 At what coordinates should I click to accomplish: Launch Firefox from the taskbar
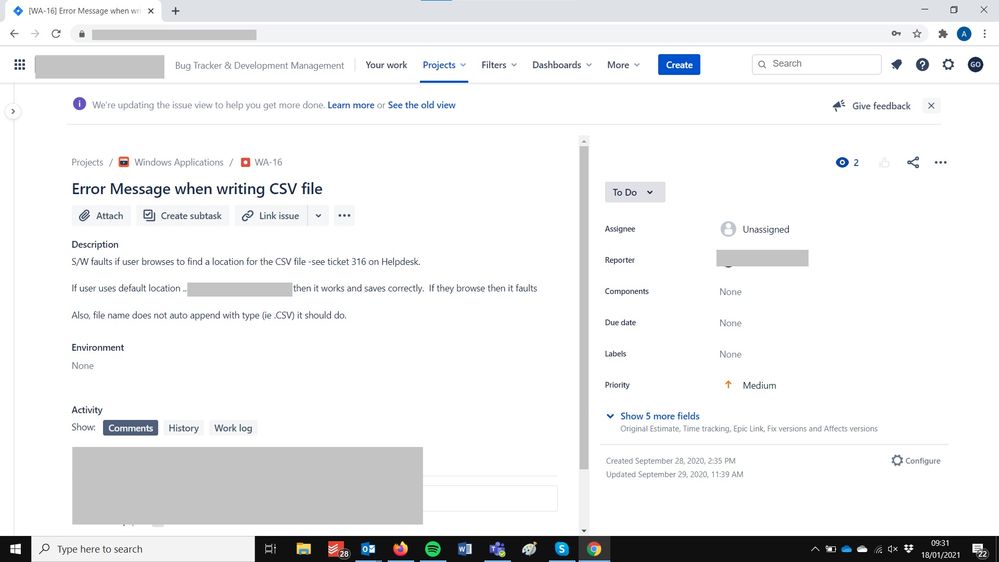click(400, 549)
